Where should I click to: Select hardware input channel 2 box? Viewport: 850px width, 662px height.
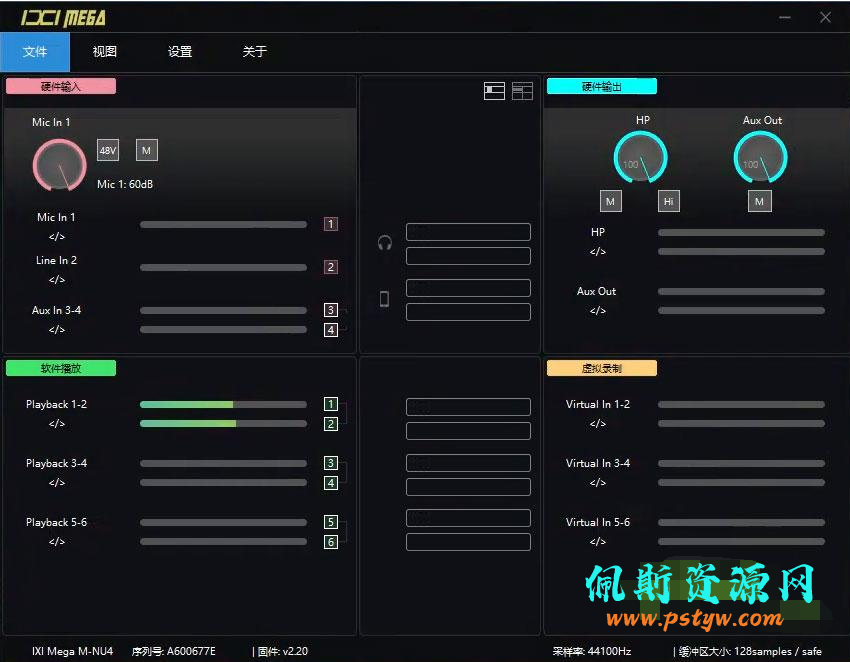pos(331,267)
